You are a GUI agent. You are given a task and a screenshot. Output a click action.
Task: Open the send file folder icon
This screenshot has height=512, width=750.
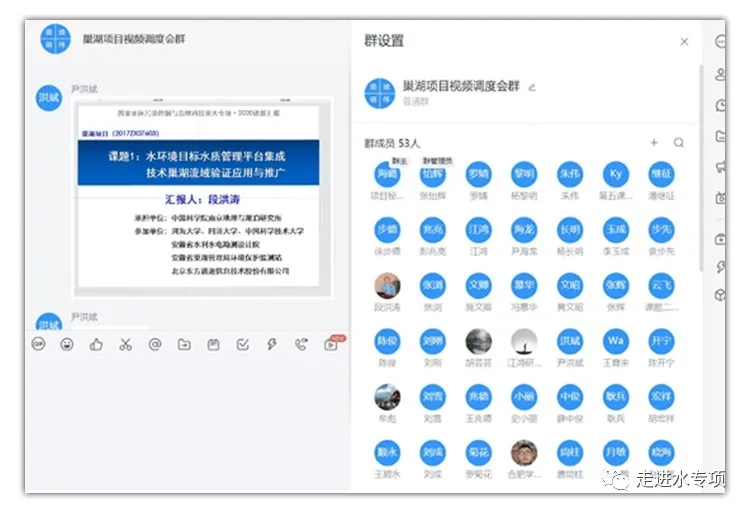click(x=184, y=344)
